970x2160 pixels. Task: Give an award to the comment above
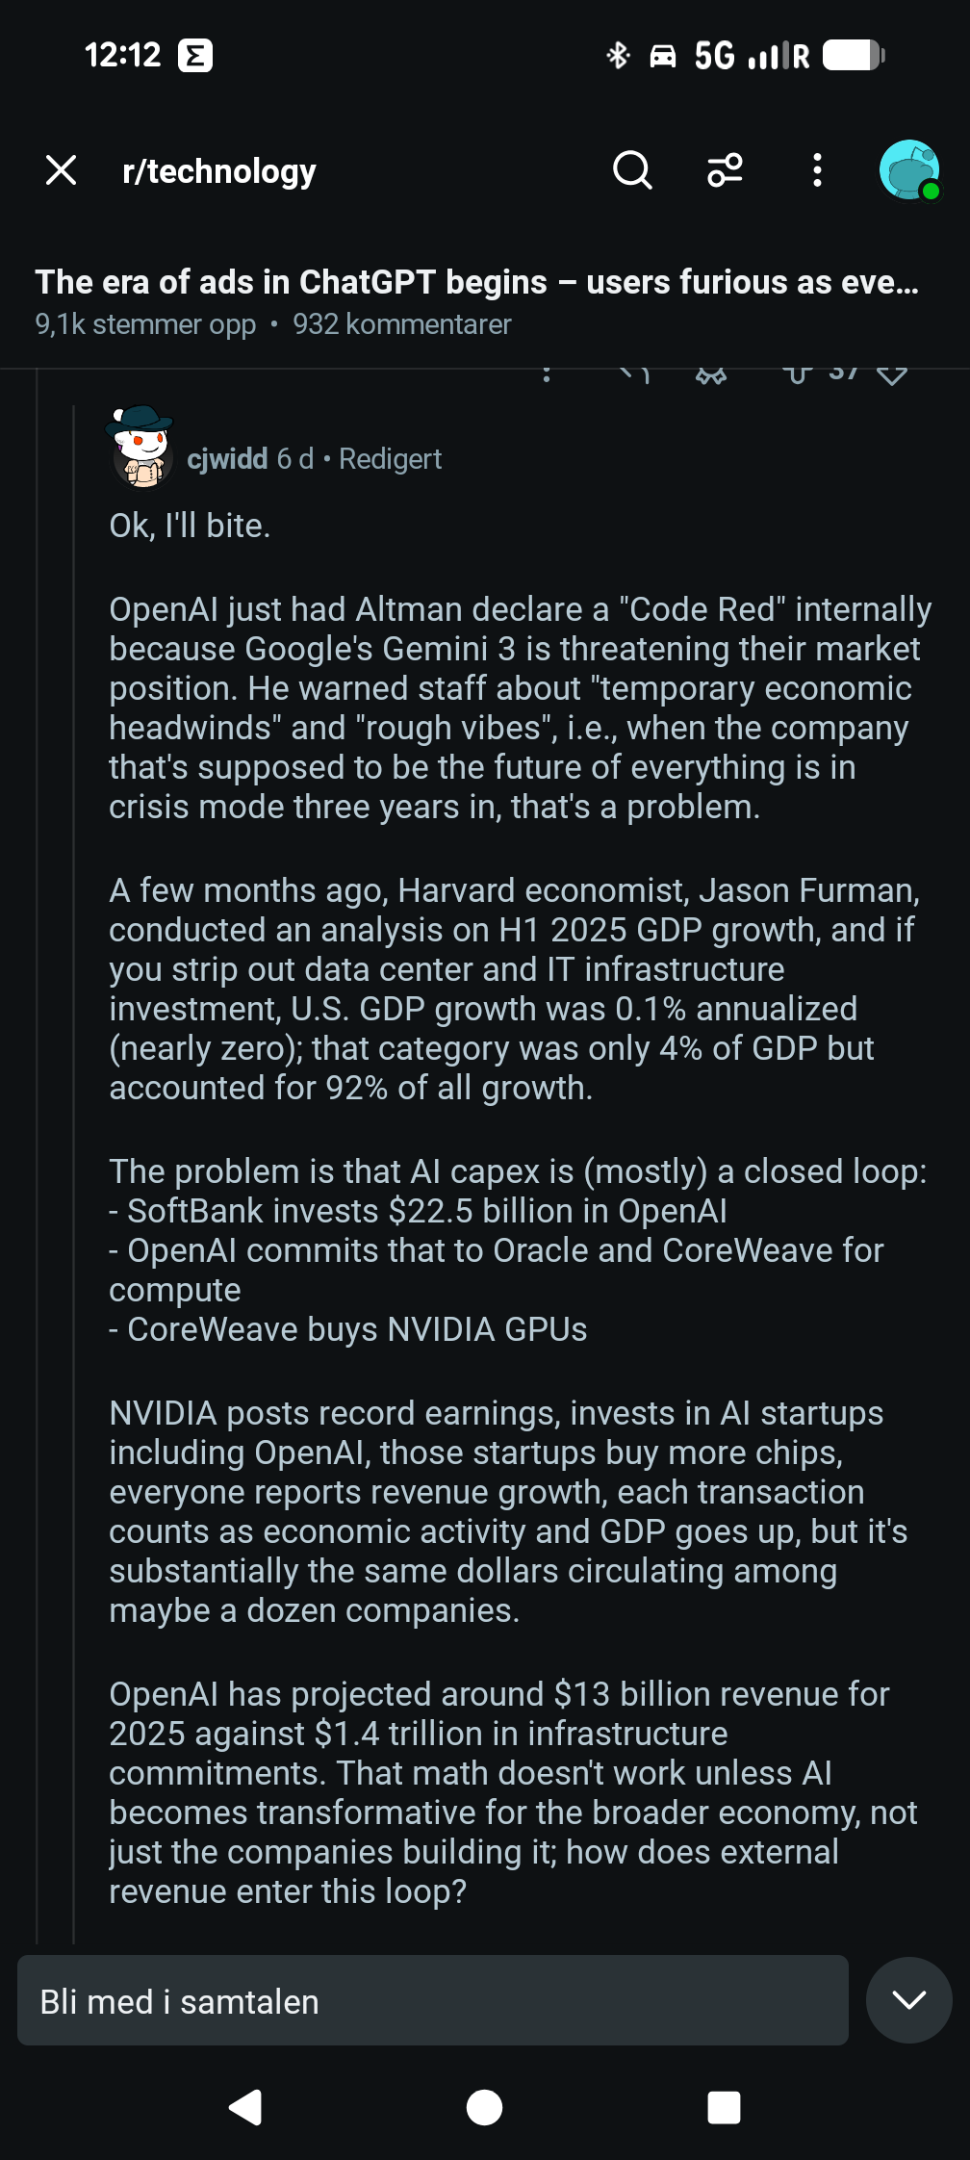tap(711, 375)
